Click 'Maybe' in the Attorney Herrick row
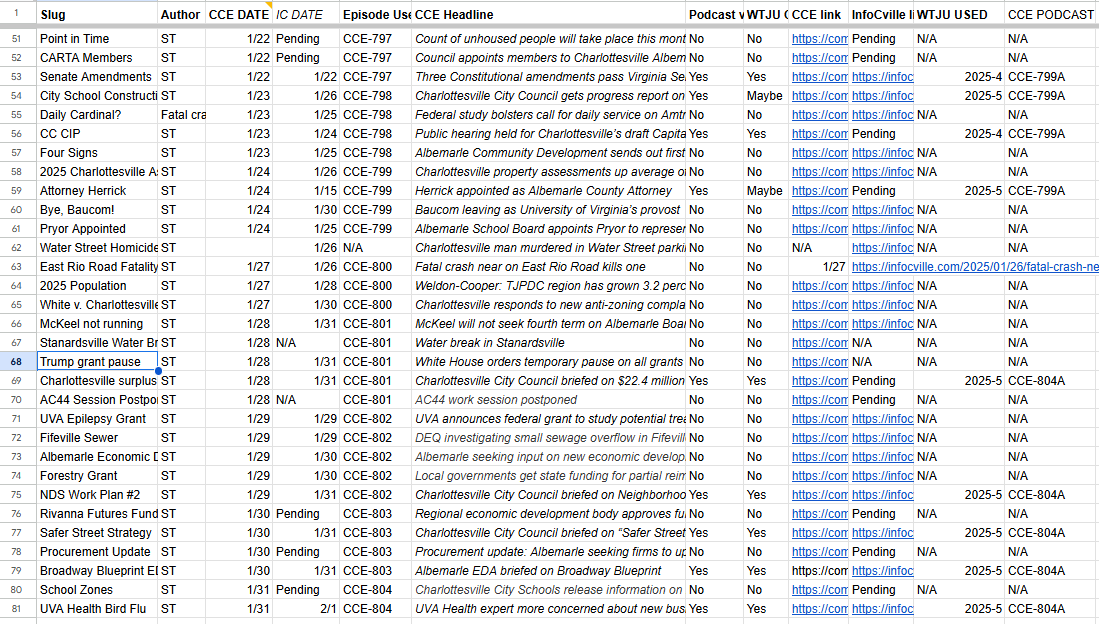Image resolution: width=1099 pixels, height=624 pixels. 764,191
